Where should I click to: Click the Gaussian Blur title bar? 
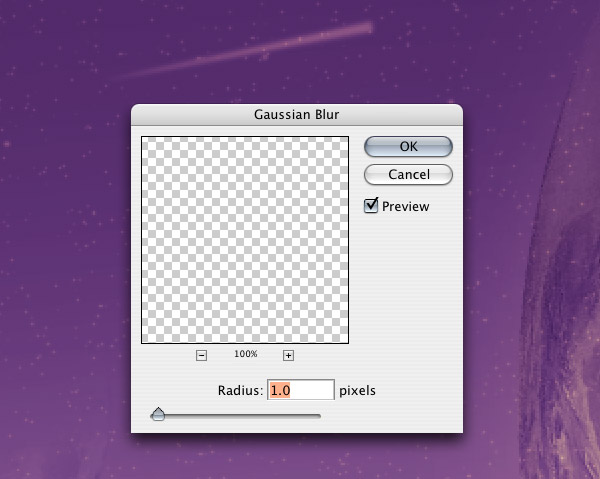pyautogui.click(x=297, y=114)
